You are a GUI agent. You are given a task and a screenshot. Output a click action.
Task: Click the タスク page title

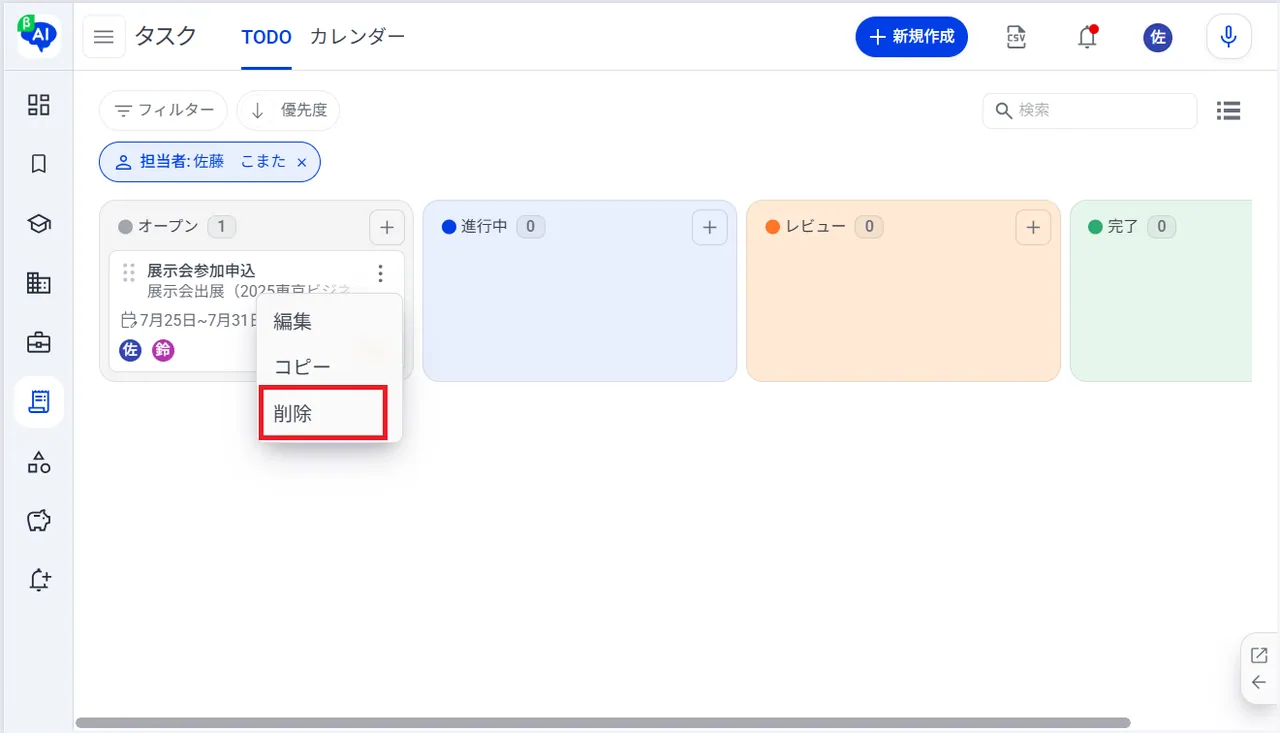click(x=166, y=37)
